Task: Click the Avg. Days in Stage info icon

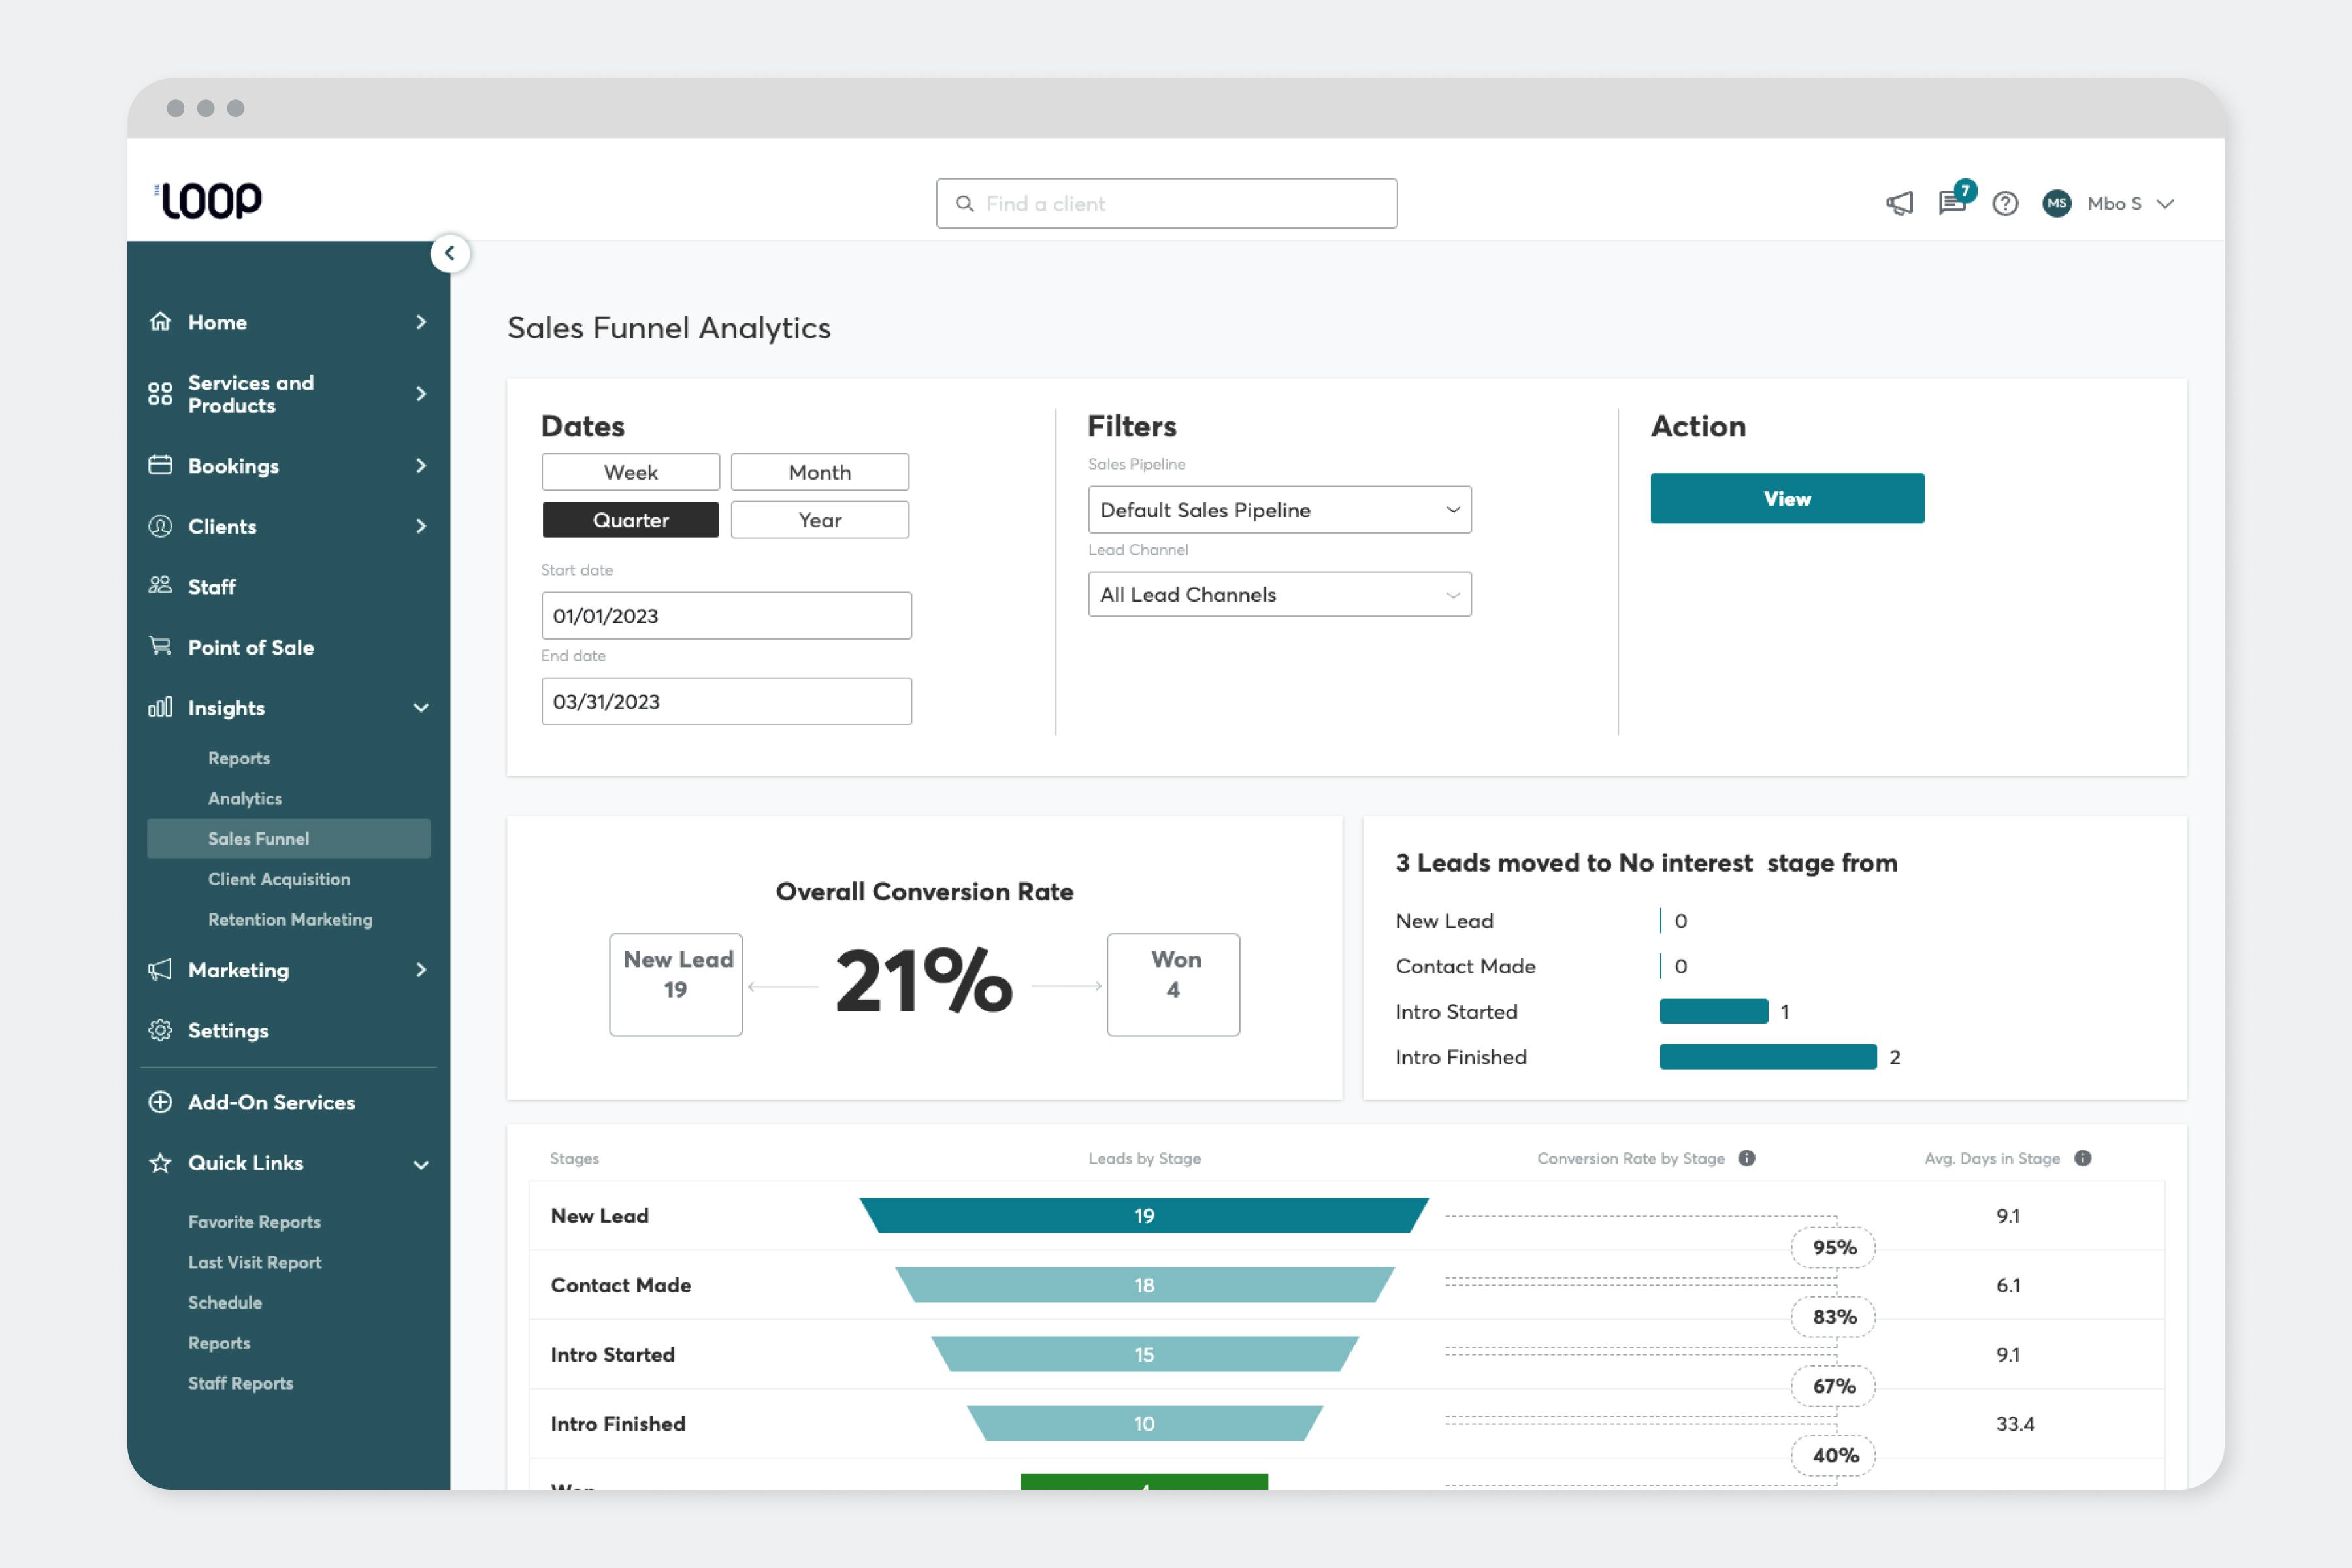Action: coord(2082,1158)
